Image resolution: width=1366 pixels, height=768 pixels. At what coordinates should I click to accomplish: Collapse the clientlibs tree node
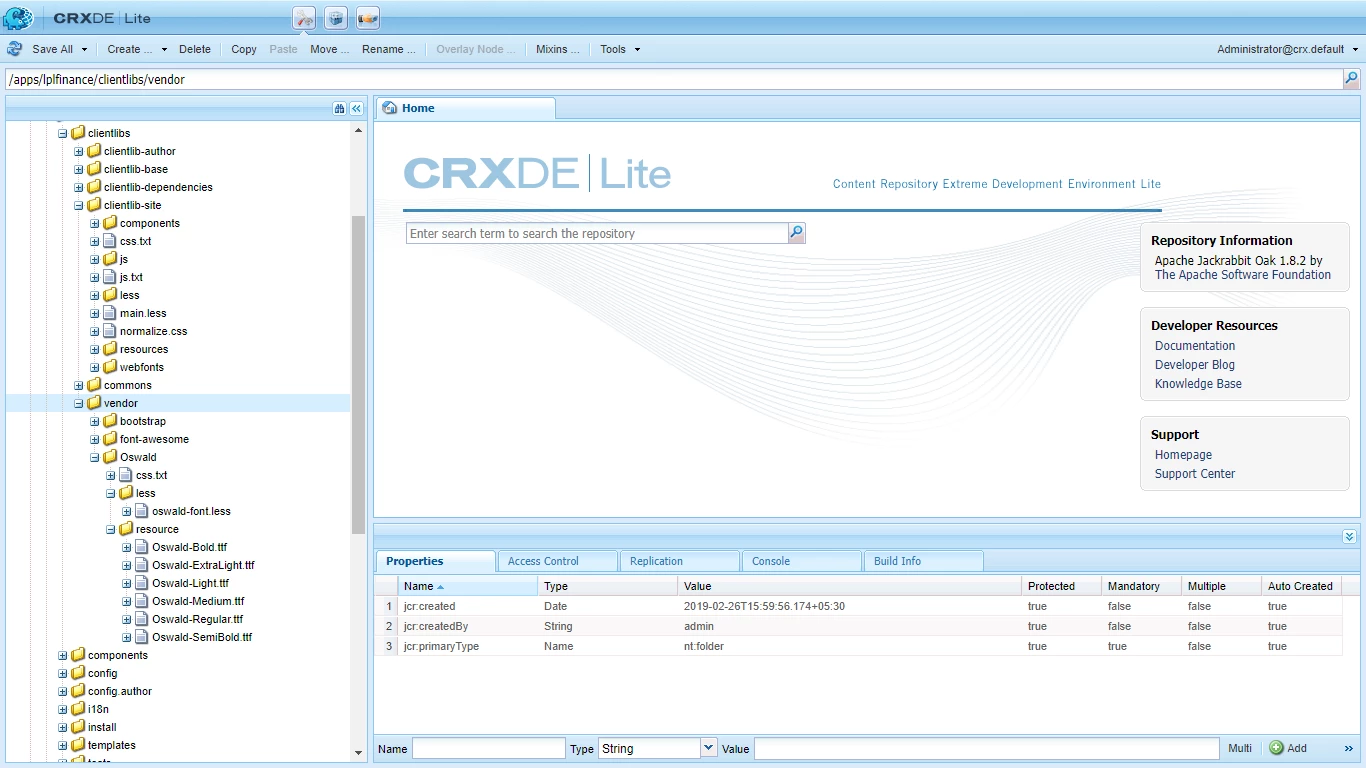63,133
